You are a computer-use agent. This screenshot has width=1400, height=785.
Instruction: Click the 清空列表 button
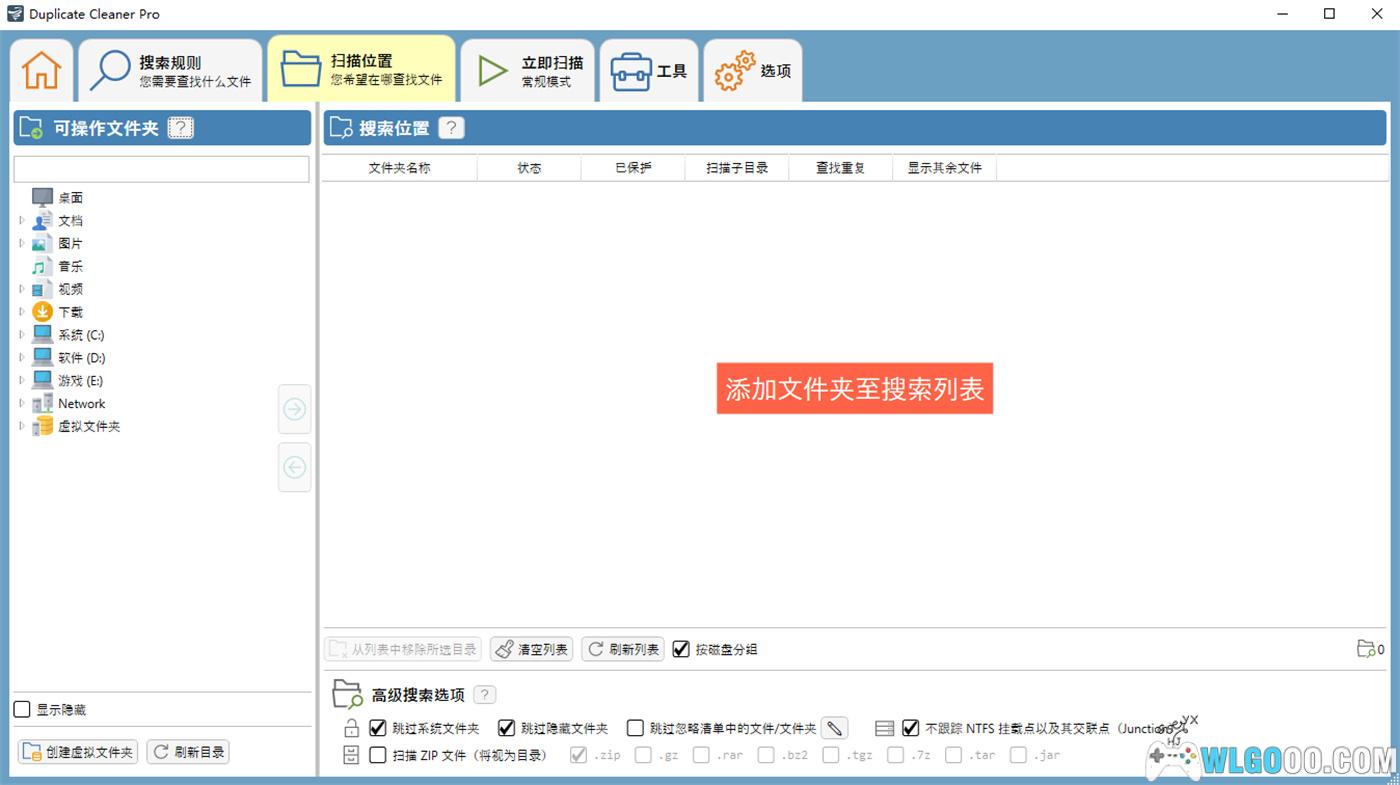[x=532, y=649]
